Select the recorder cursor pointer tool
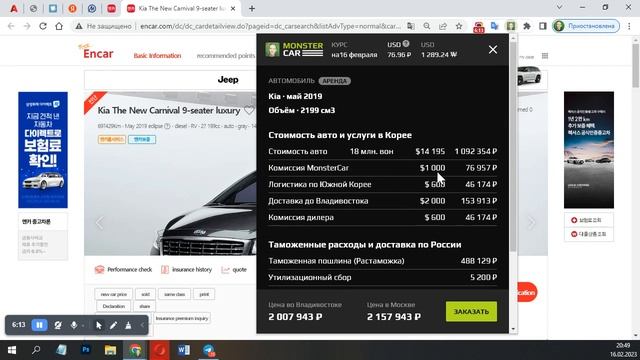640x360 pixels. click(x=98, y=325)
